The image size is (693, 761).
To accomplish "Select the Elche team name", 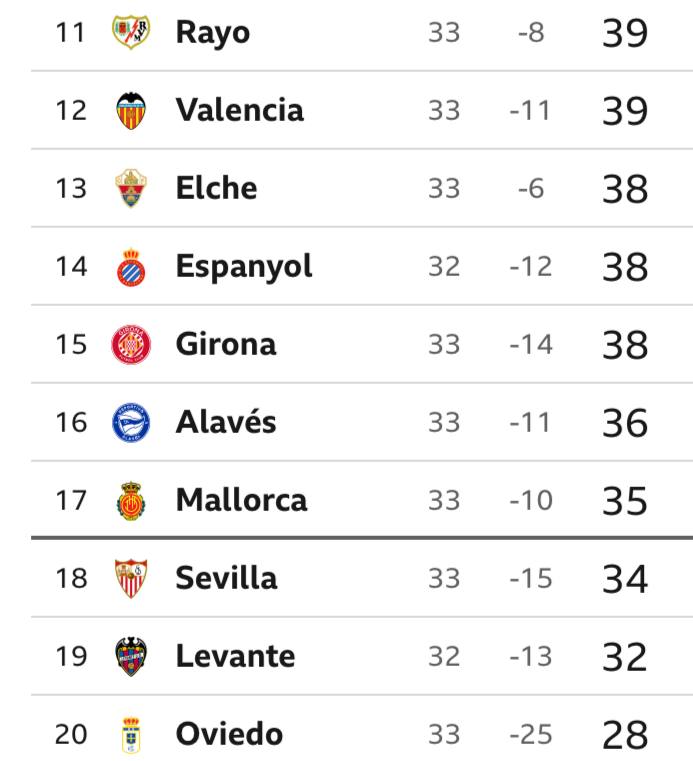I will [x=216, y=188].
